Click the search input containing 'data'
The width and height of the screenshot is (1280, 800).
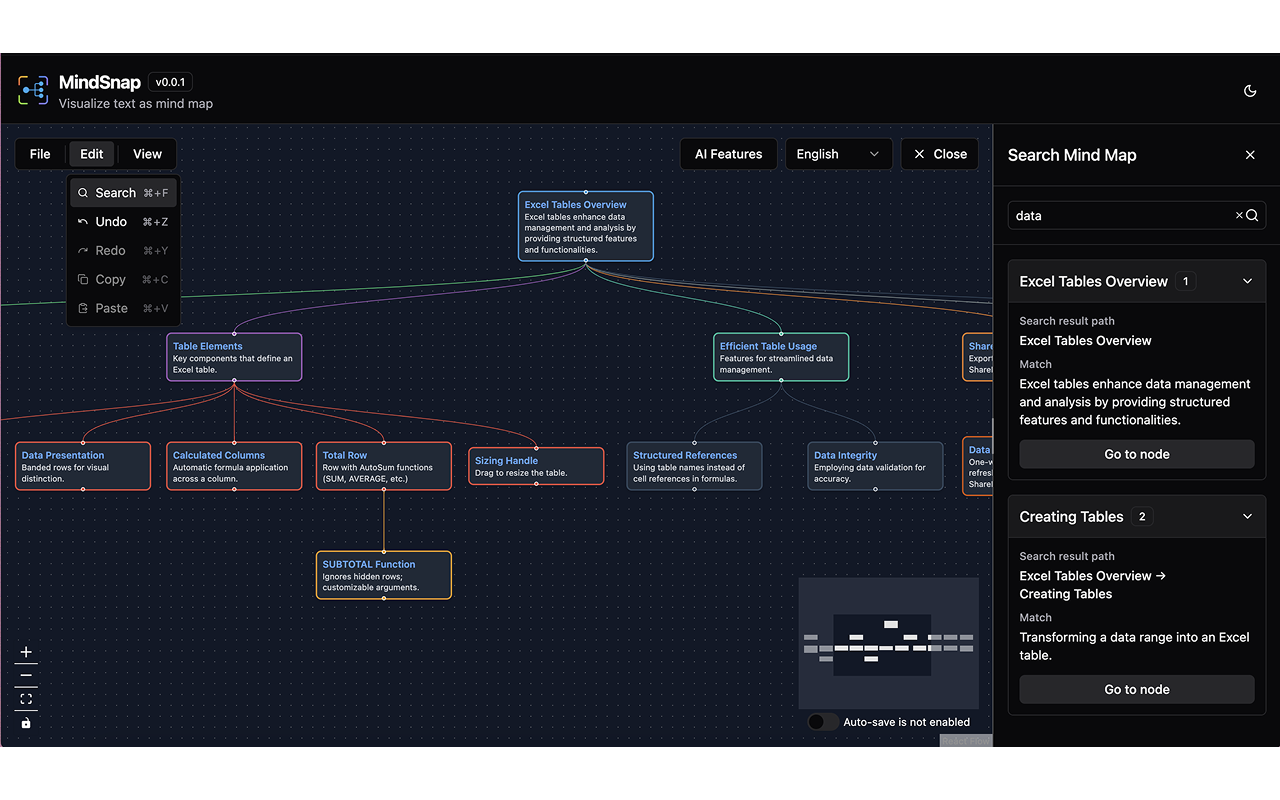coord(1110,215)
